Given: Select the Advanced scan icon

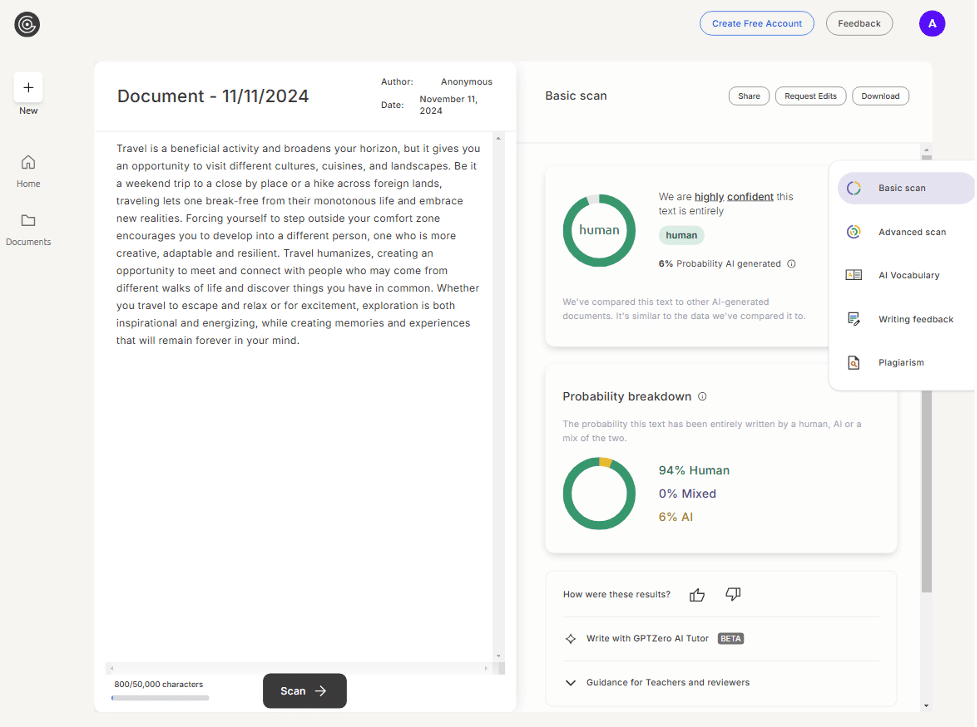Looking at the screenshot, I should click(x=853, y=231).
